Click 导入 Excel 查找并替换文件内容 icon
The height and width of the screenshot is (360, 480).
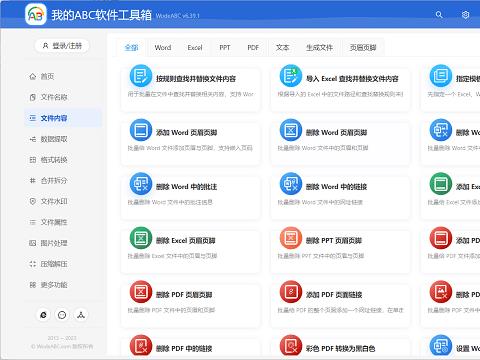click(x=291, y=76)
